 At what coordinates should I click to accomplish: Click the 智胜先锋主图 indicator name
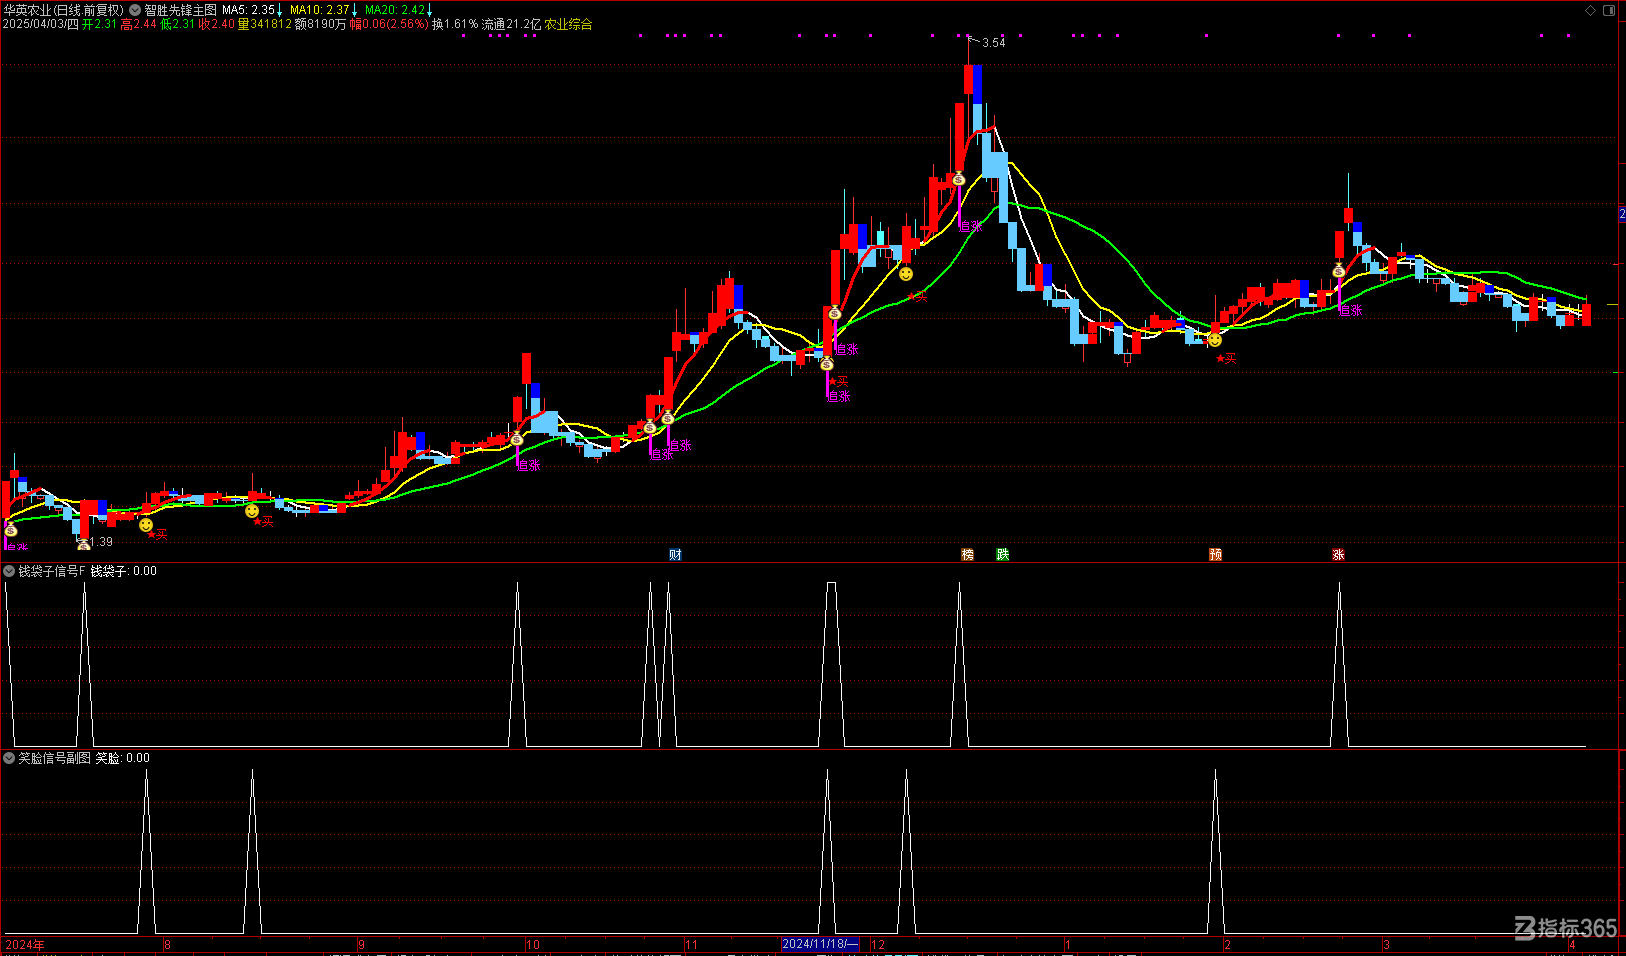point(180,10)
